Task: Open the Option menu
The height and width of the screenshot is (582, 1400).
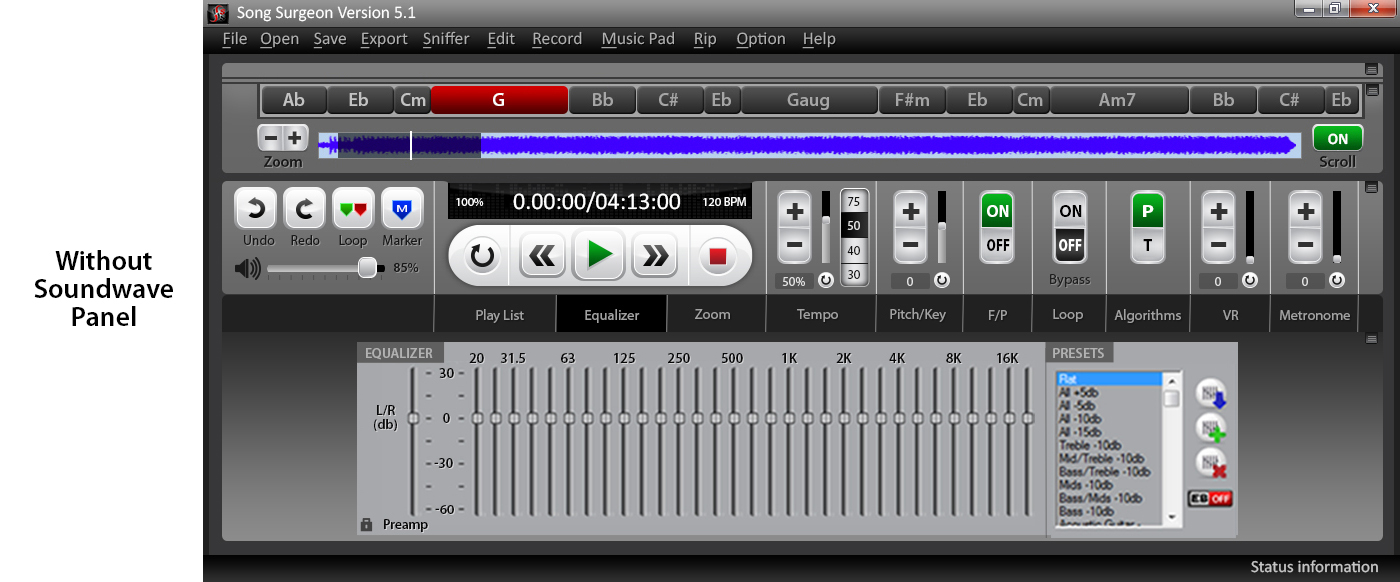Action: pyautogui.click(x=761, y=39)
